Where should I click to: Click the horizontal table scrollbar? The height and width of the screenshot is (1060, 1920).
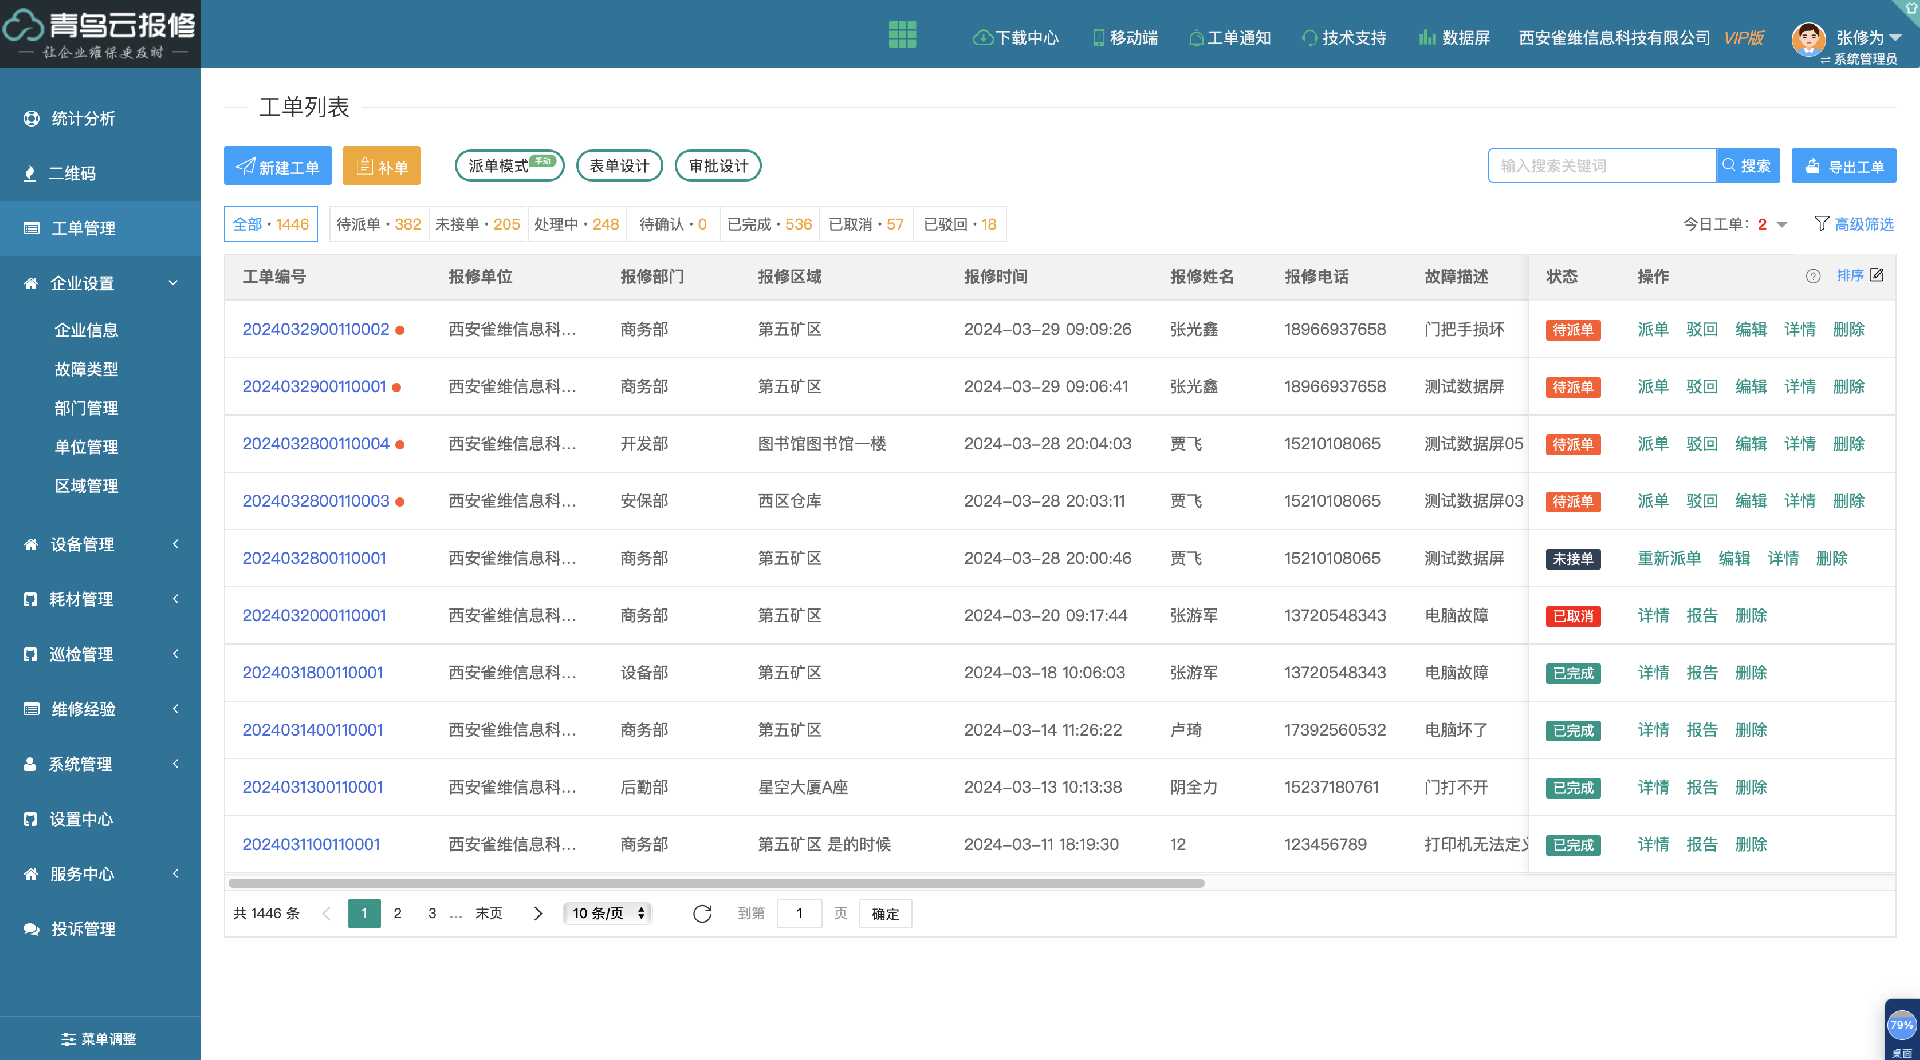pos(716,883)
